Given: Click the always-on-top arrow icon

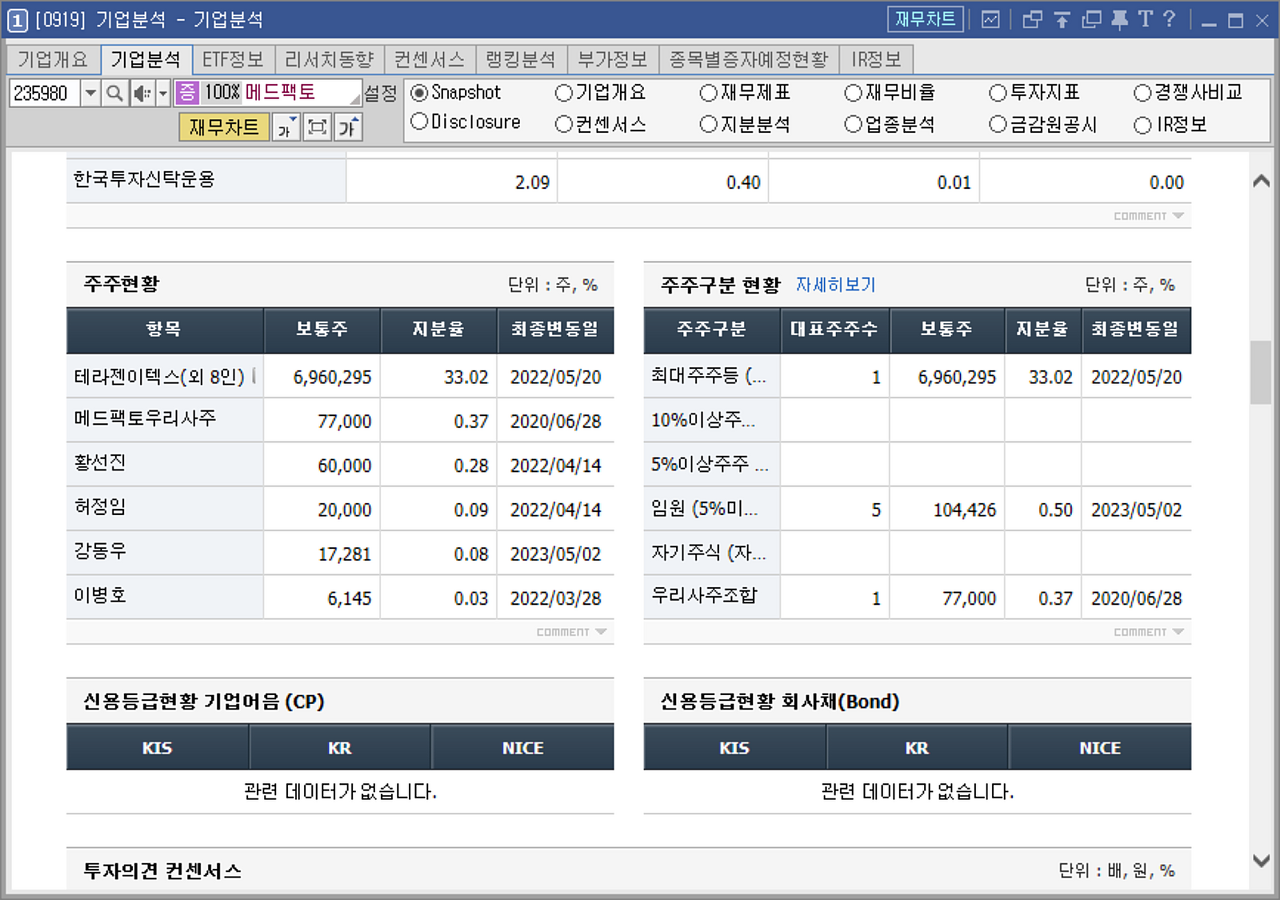Looking at the screenshot, I should coord(1061,20).
